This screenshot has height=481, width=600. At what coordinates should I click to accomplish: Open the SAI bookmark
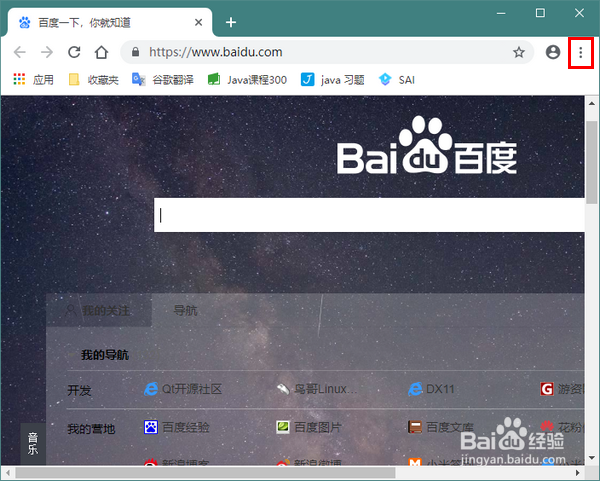(x=396, y=80)
